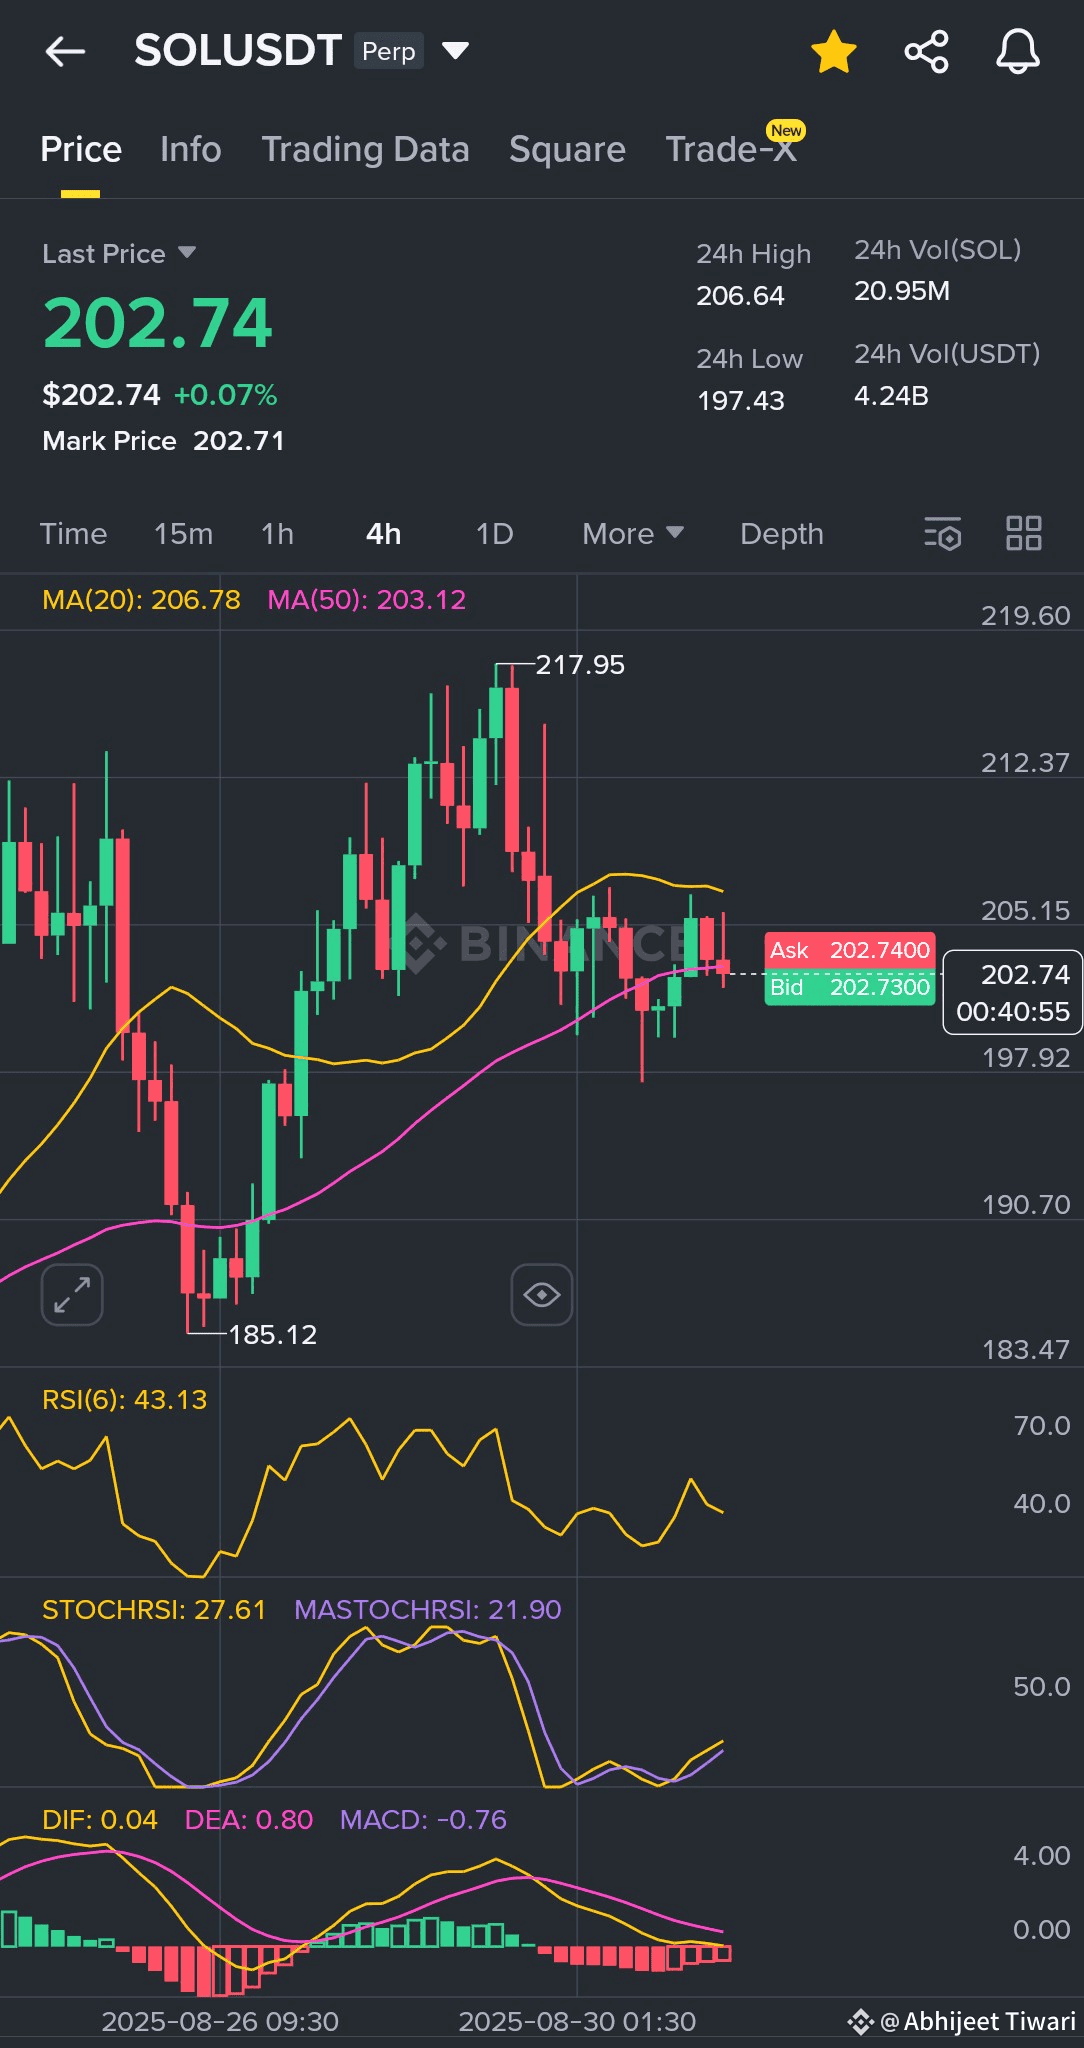The height and width of the screenshot is (2048, 1084).
Task: Click the Bid 202.7300 label
Action: pyautogui.click(x=850, y=987)
